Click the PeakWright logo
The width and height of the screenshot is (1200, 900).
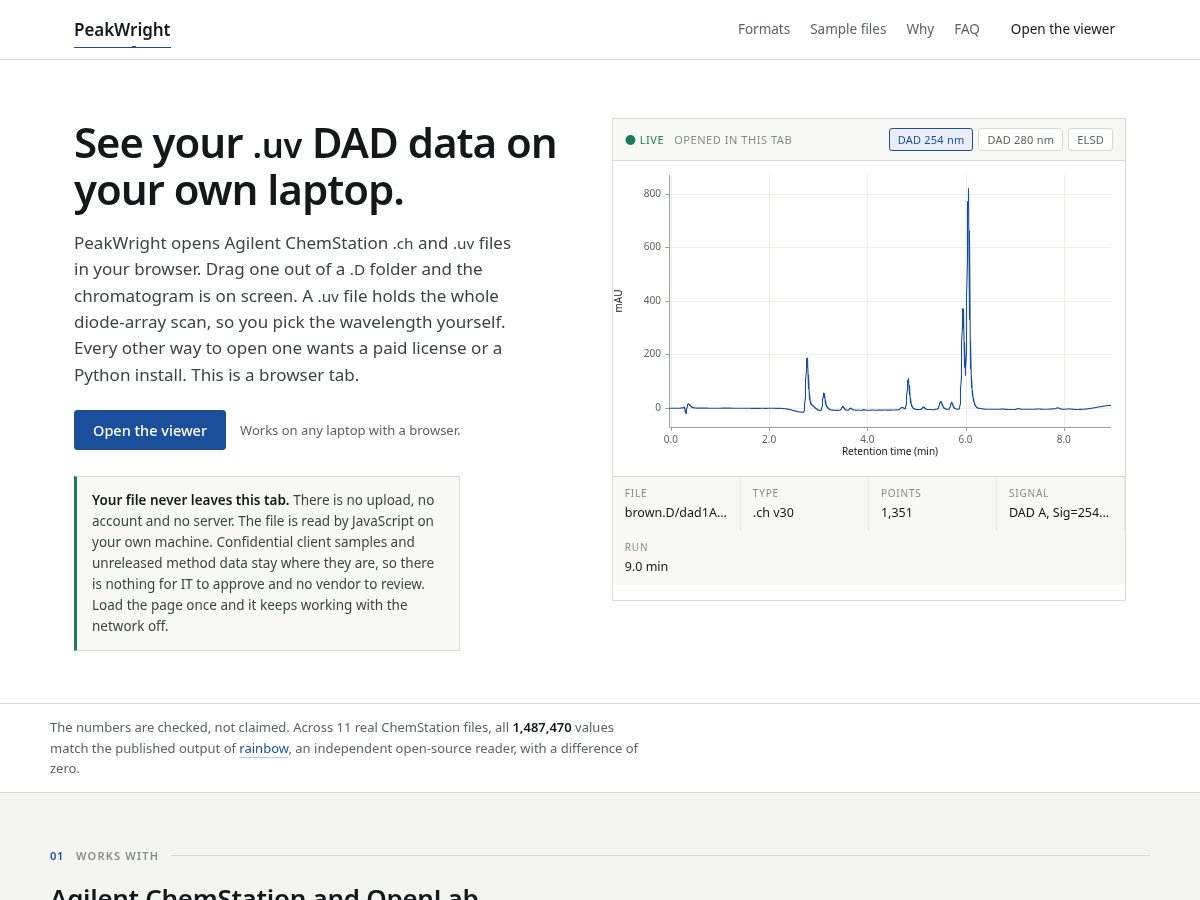point(122,30)
